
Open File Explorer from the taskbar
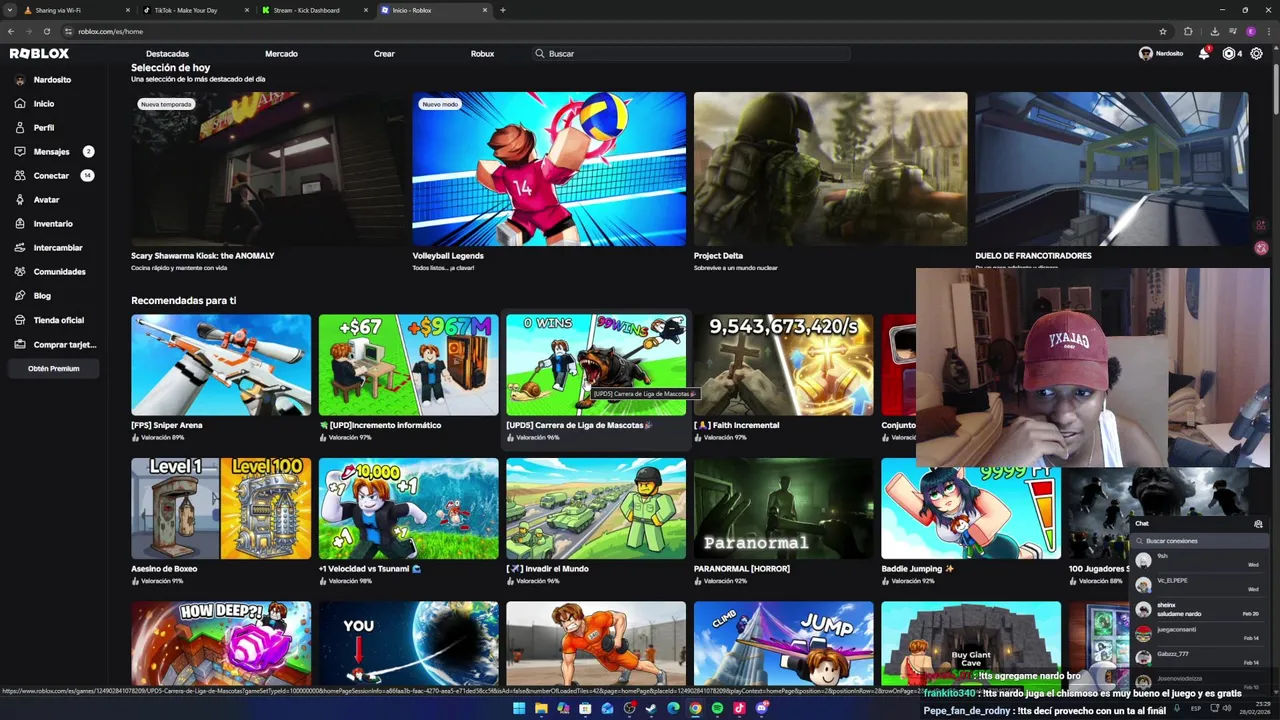click(x=541, y=708)
